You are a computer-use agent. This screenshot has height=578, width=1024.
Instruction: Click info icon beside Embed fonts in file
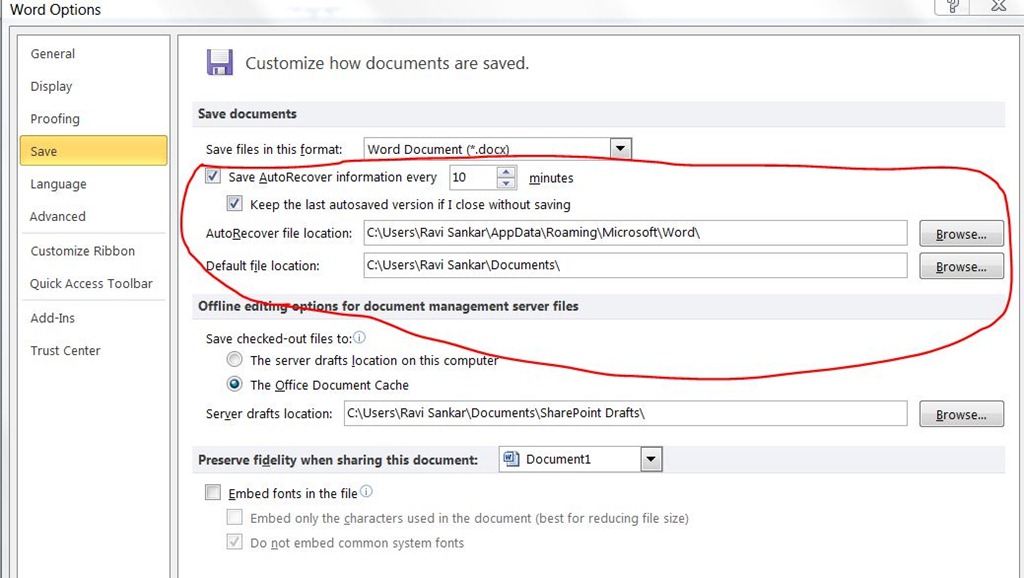coord(366,492)
